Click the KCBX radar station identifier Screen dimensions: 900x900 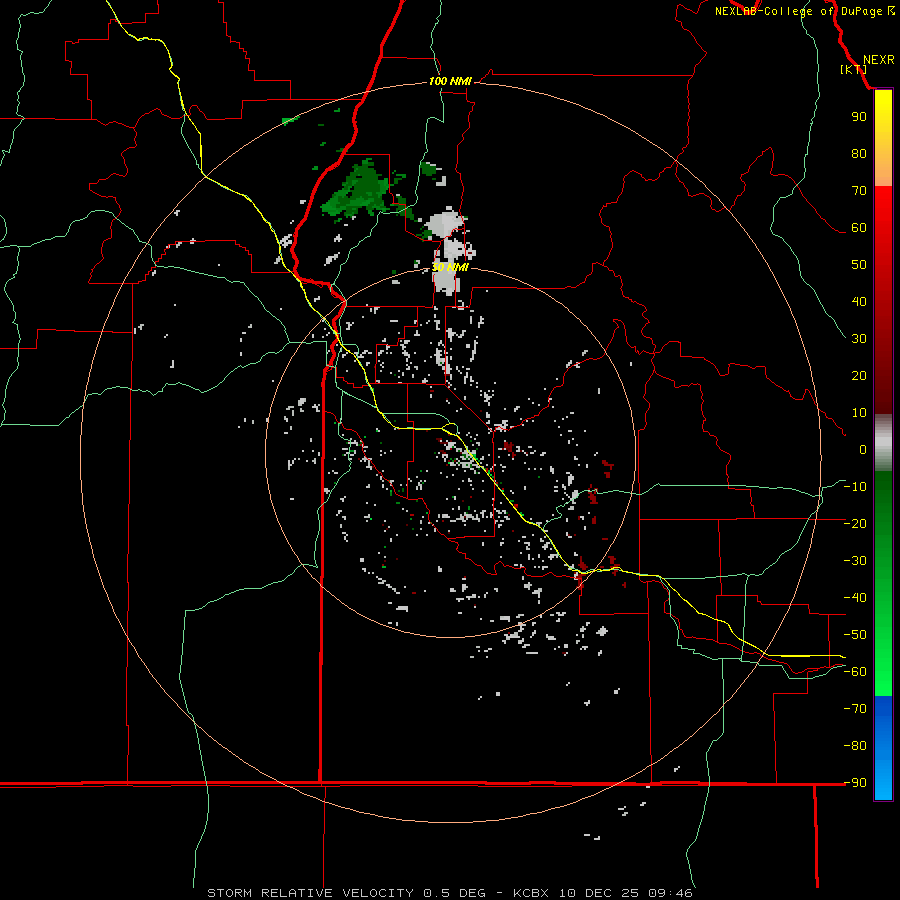tap(531, 893)
